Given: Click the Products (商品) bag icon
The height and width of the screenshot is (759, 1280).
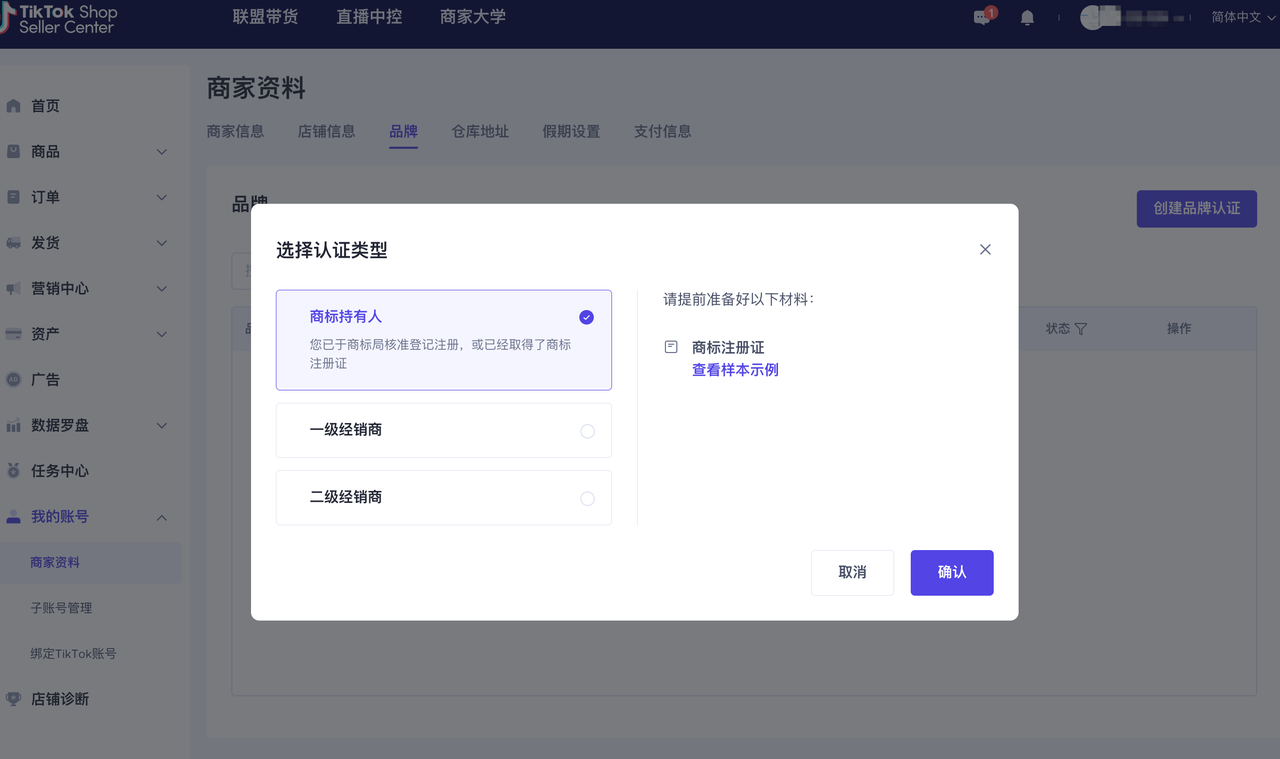Looking at the screenshot, I should 14,152.
